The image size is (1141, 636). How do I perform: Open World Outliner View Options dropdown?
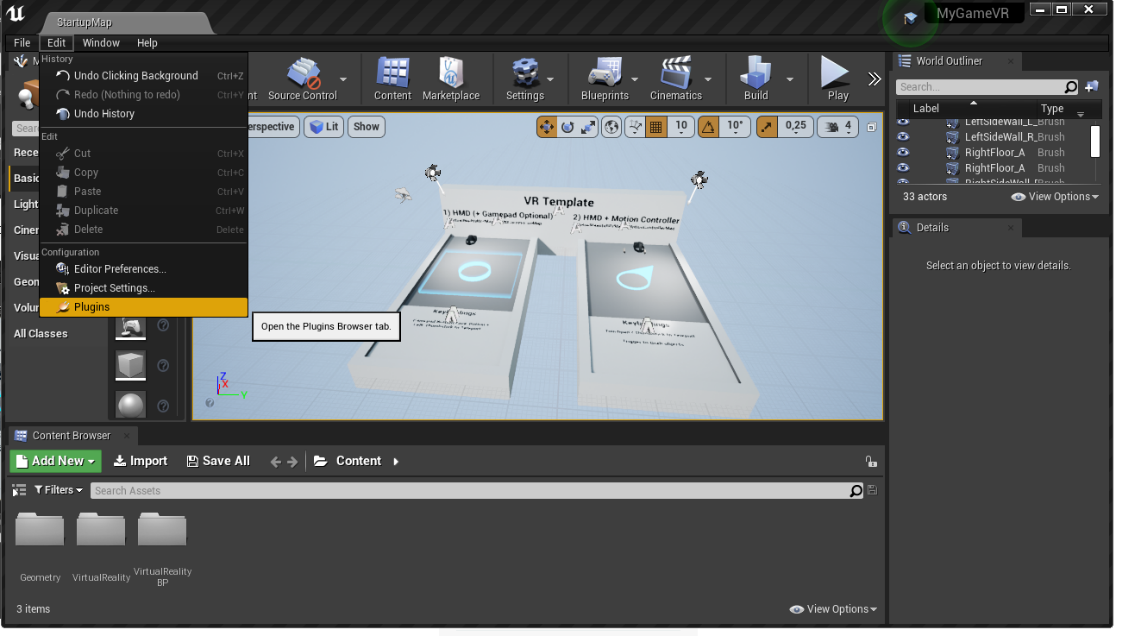[1055, 197]
